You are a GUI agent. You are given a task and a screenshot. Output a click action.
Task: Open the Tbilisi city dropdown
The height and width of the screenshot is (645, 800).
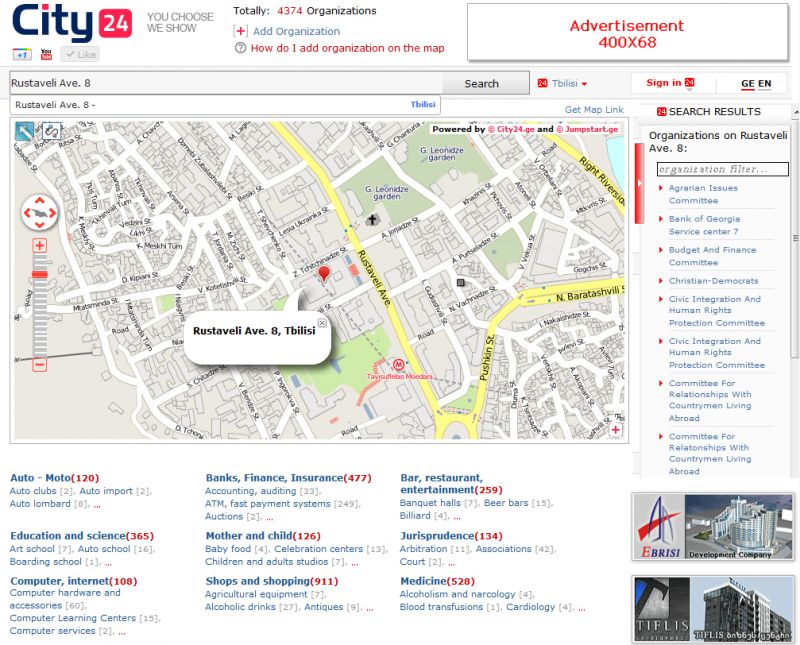click(563, 84)
